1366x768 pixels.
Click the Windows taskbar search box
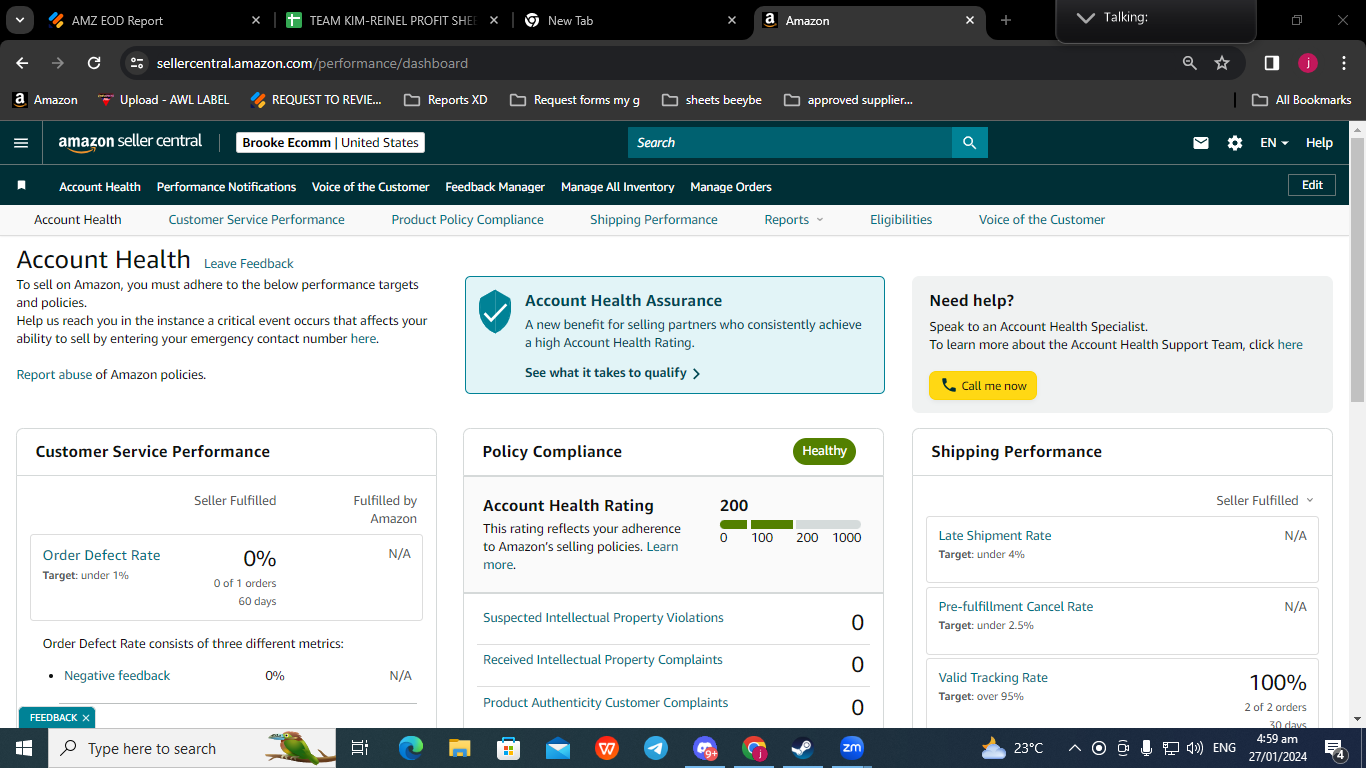tap(193, 748)
